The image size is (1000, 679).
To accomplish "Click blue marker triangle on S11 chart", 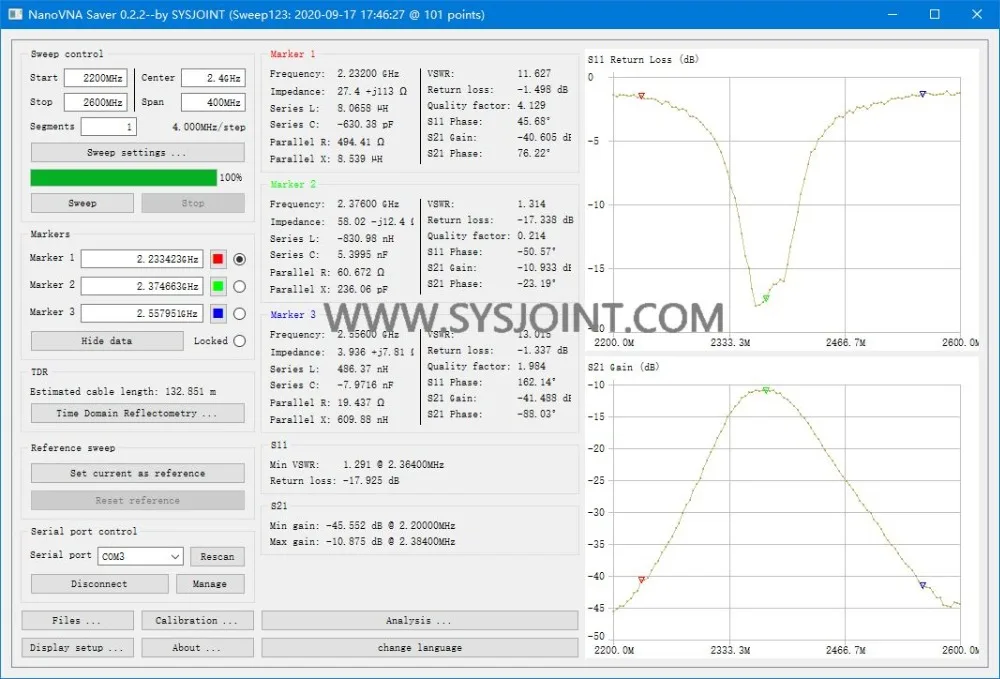I will [922, 94].
